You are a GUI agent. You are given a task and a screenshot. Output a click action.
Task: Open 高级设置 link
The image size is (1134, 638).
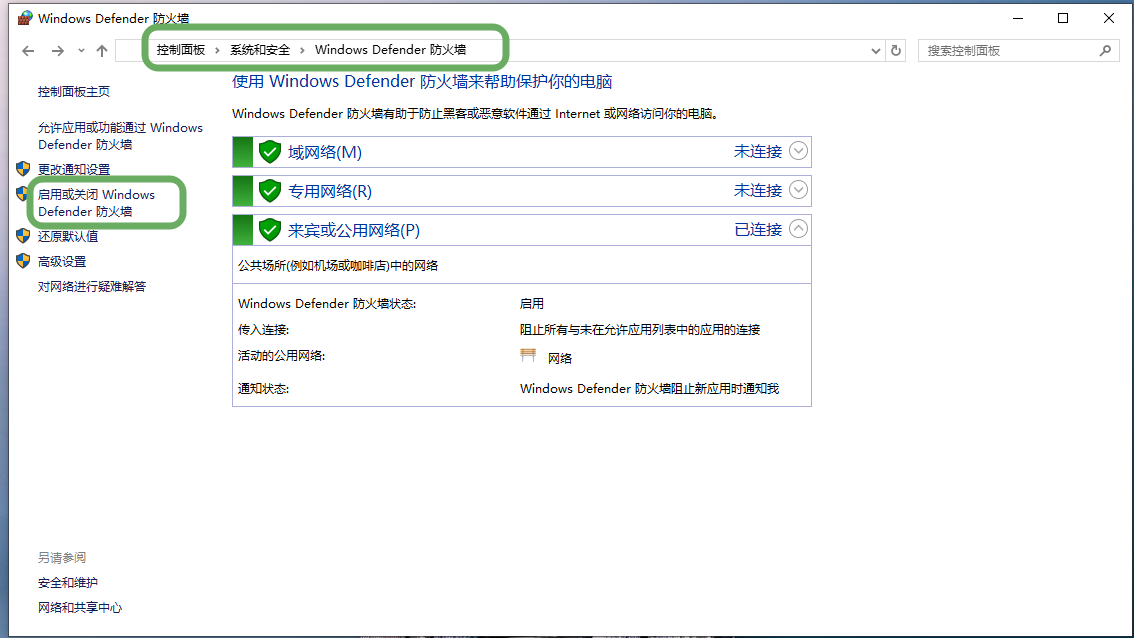point(61,261)
